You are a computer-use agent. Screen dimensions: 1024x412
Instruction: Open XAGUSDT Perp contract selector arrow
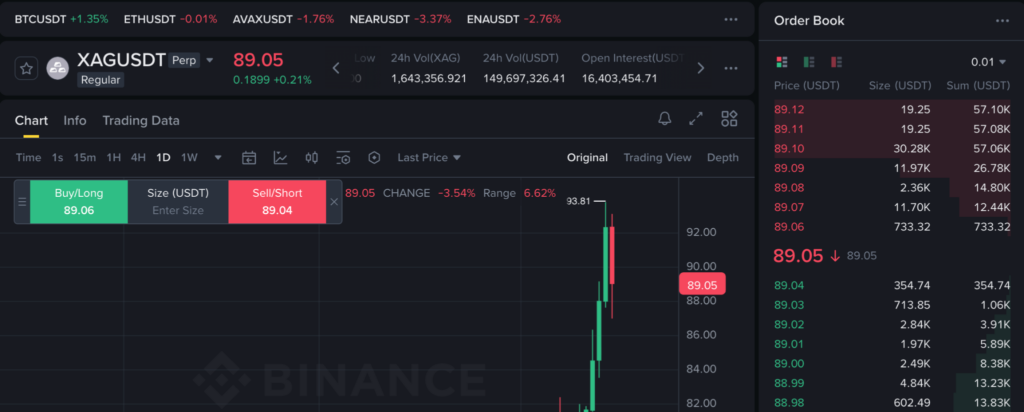[x=210, y=60]
